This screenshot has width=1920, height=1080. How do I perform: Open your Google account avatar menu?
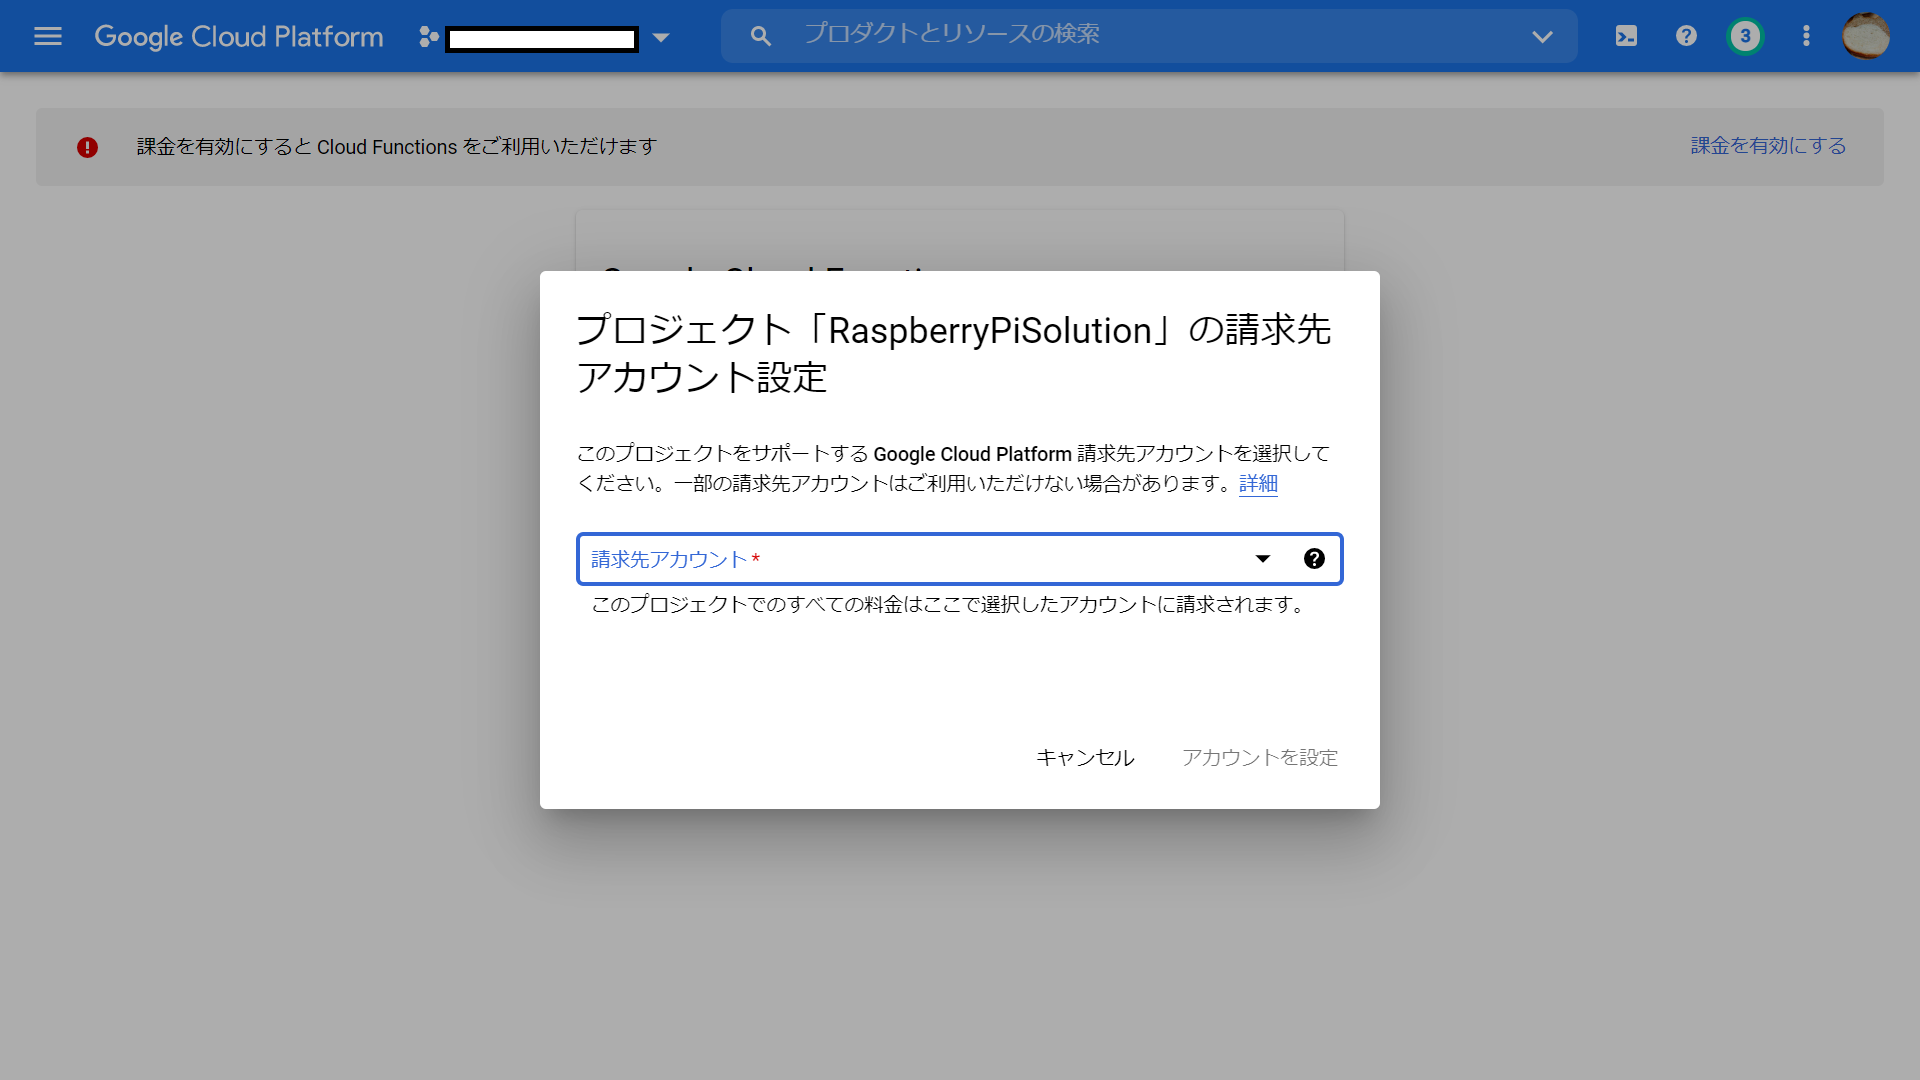(x=1866, y=36)
